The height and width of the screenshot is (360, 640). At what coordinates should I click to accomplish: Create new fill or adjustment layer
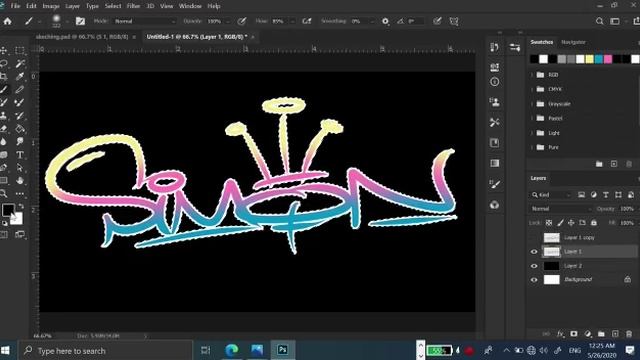tap(588, 334)
